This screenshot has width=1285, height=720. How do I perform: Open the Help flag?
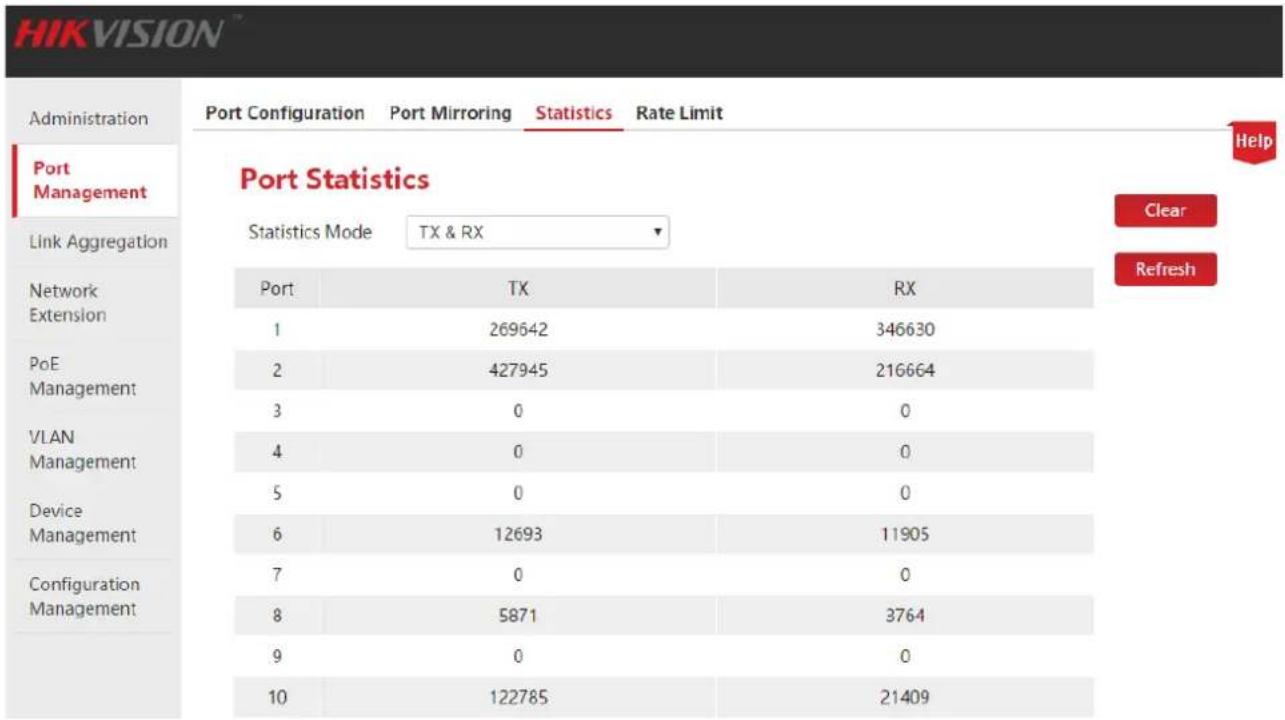pos(1254,142)
